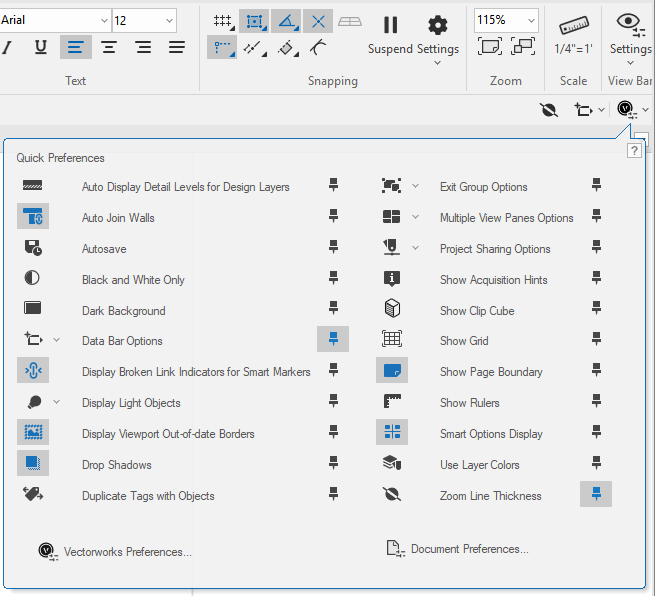Toggle Snap to Object icon

[255, 21]
